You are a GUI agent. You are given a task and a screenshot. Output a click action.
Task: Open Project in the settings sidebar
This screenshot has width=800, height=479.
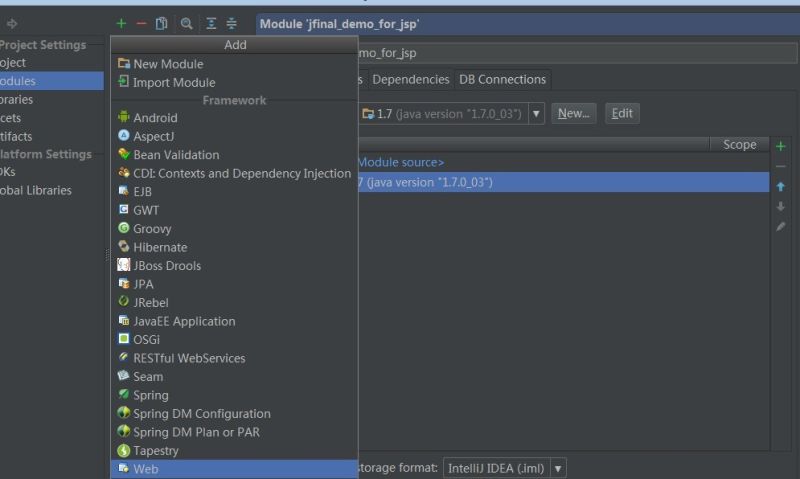52,63
